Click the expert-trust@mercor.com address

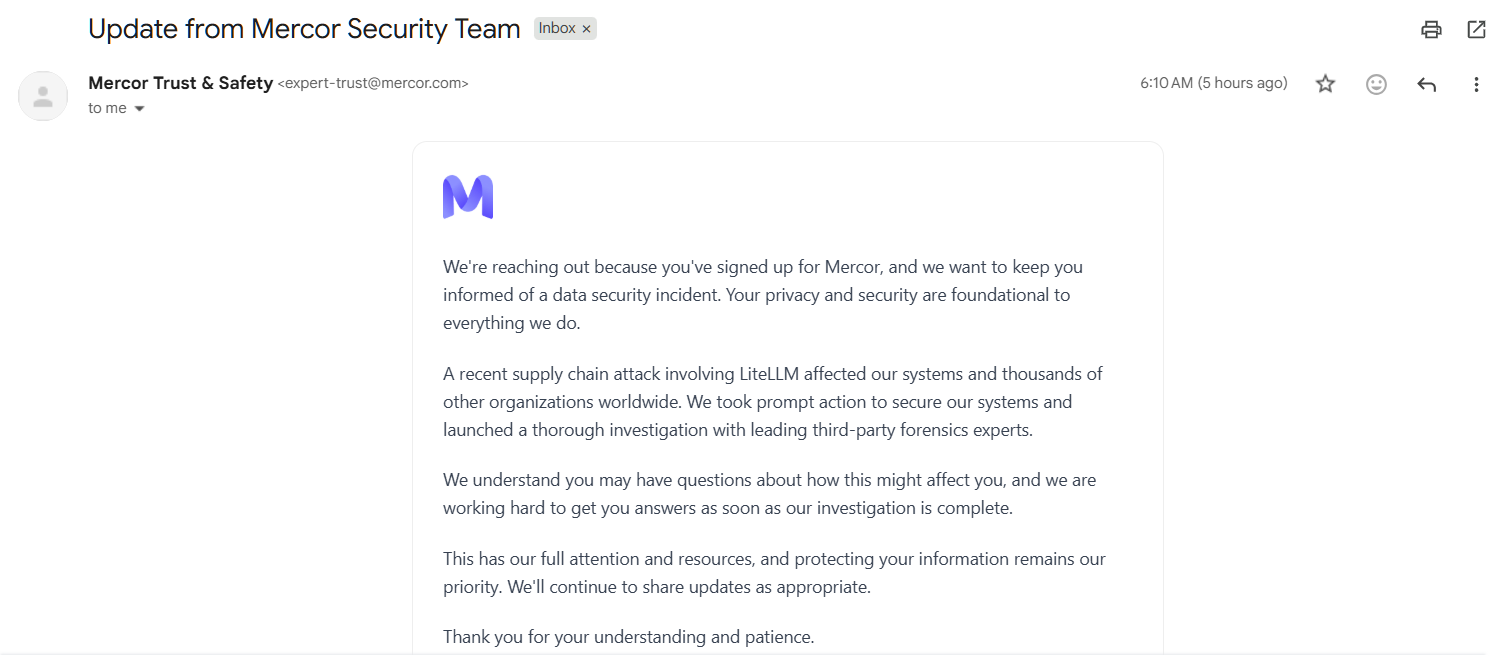tap(373, 84)
